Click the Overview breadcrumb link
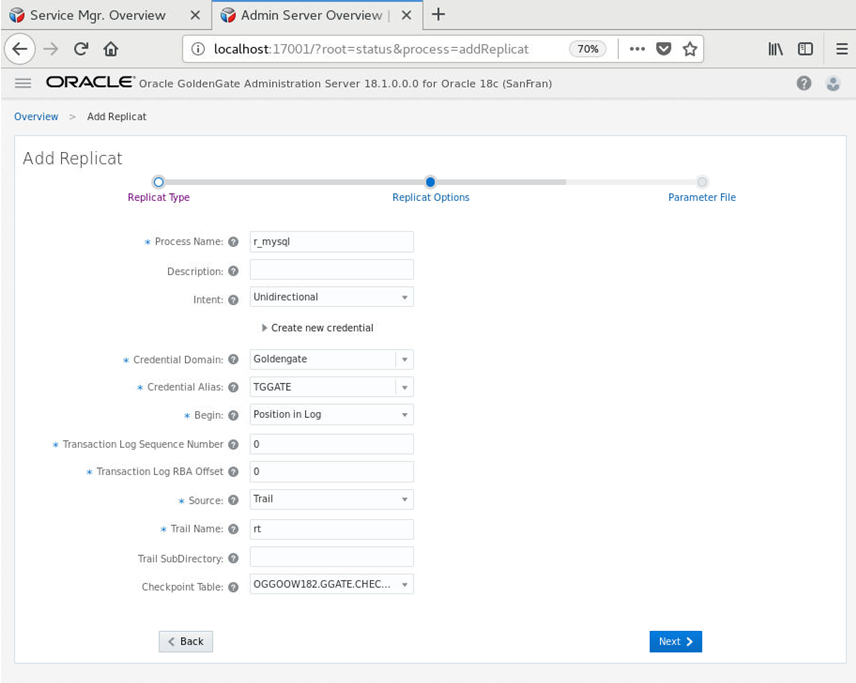Image resolution: width=856 pixels, height=683 pixels. coord(36,116)
